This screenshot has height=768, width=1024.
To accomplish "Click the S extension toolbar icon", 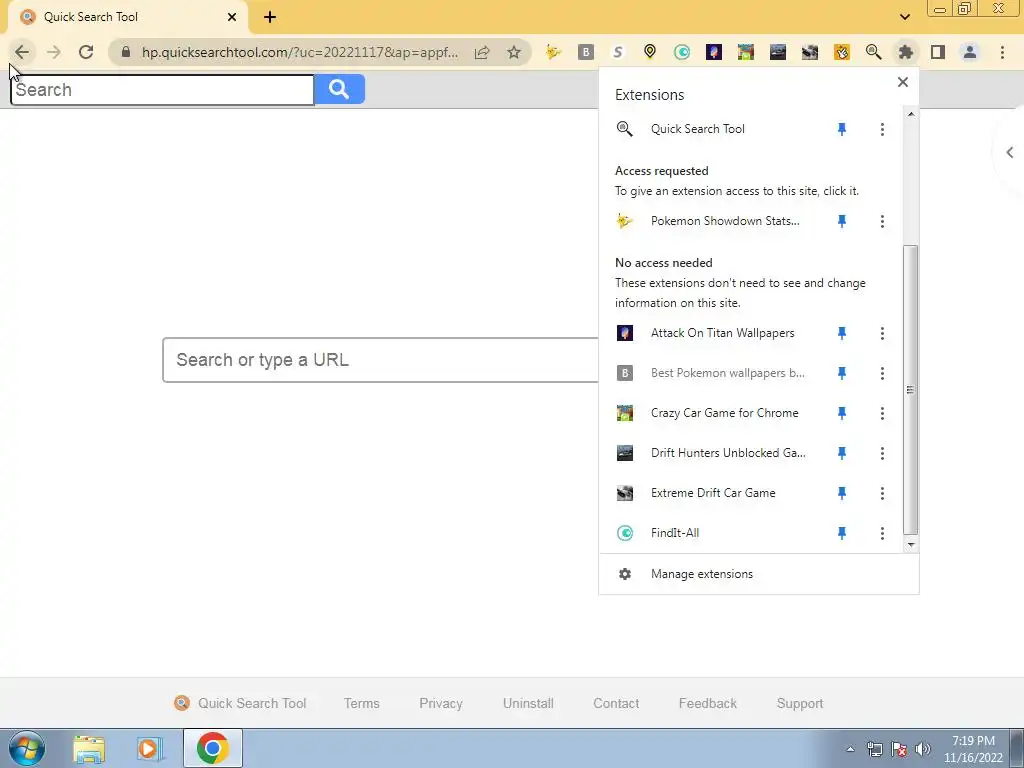I will [618, 52].
